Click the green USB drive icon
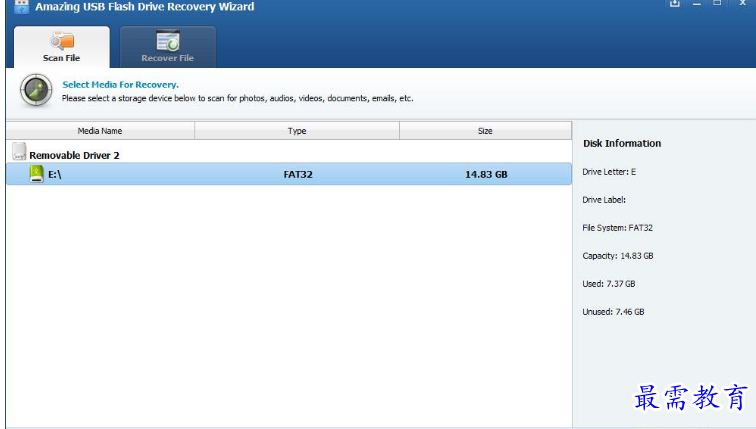Viewport: 756px width, 429px height. point(36,174)
